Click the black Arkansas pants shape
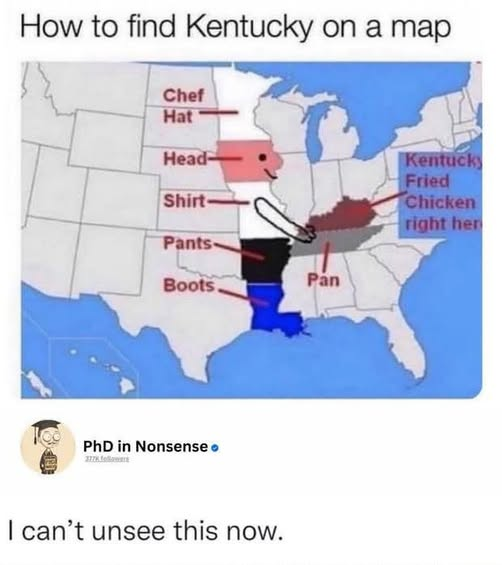Image resolution: width=502 pixels, height=565 pixels. click(x=264, y=259)
